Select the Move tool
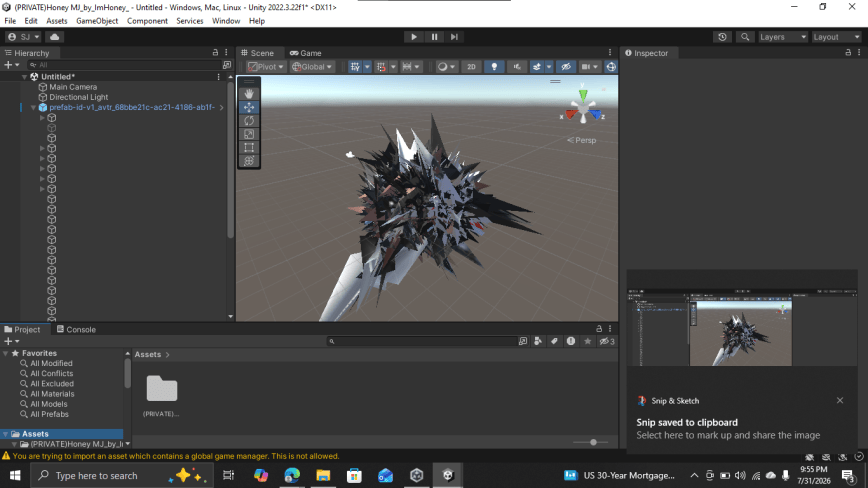This screenshot has width=868, height=488. [249, 107]
